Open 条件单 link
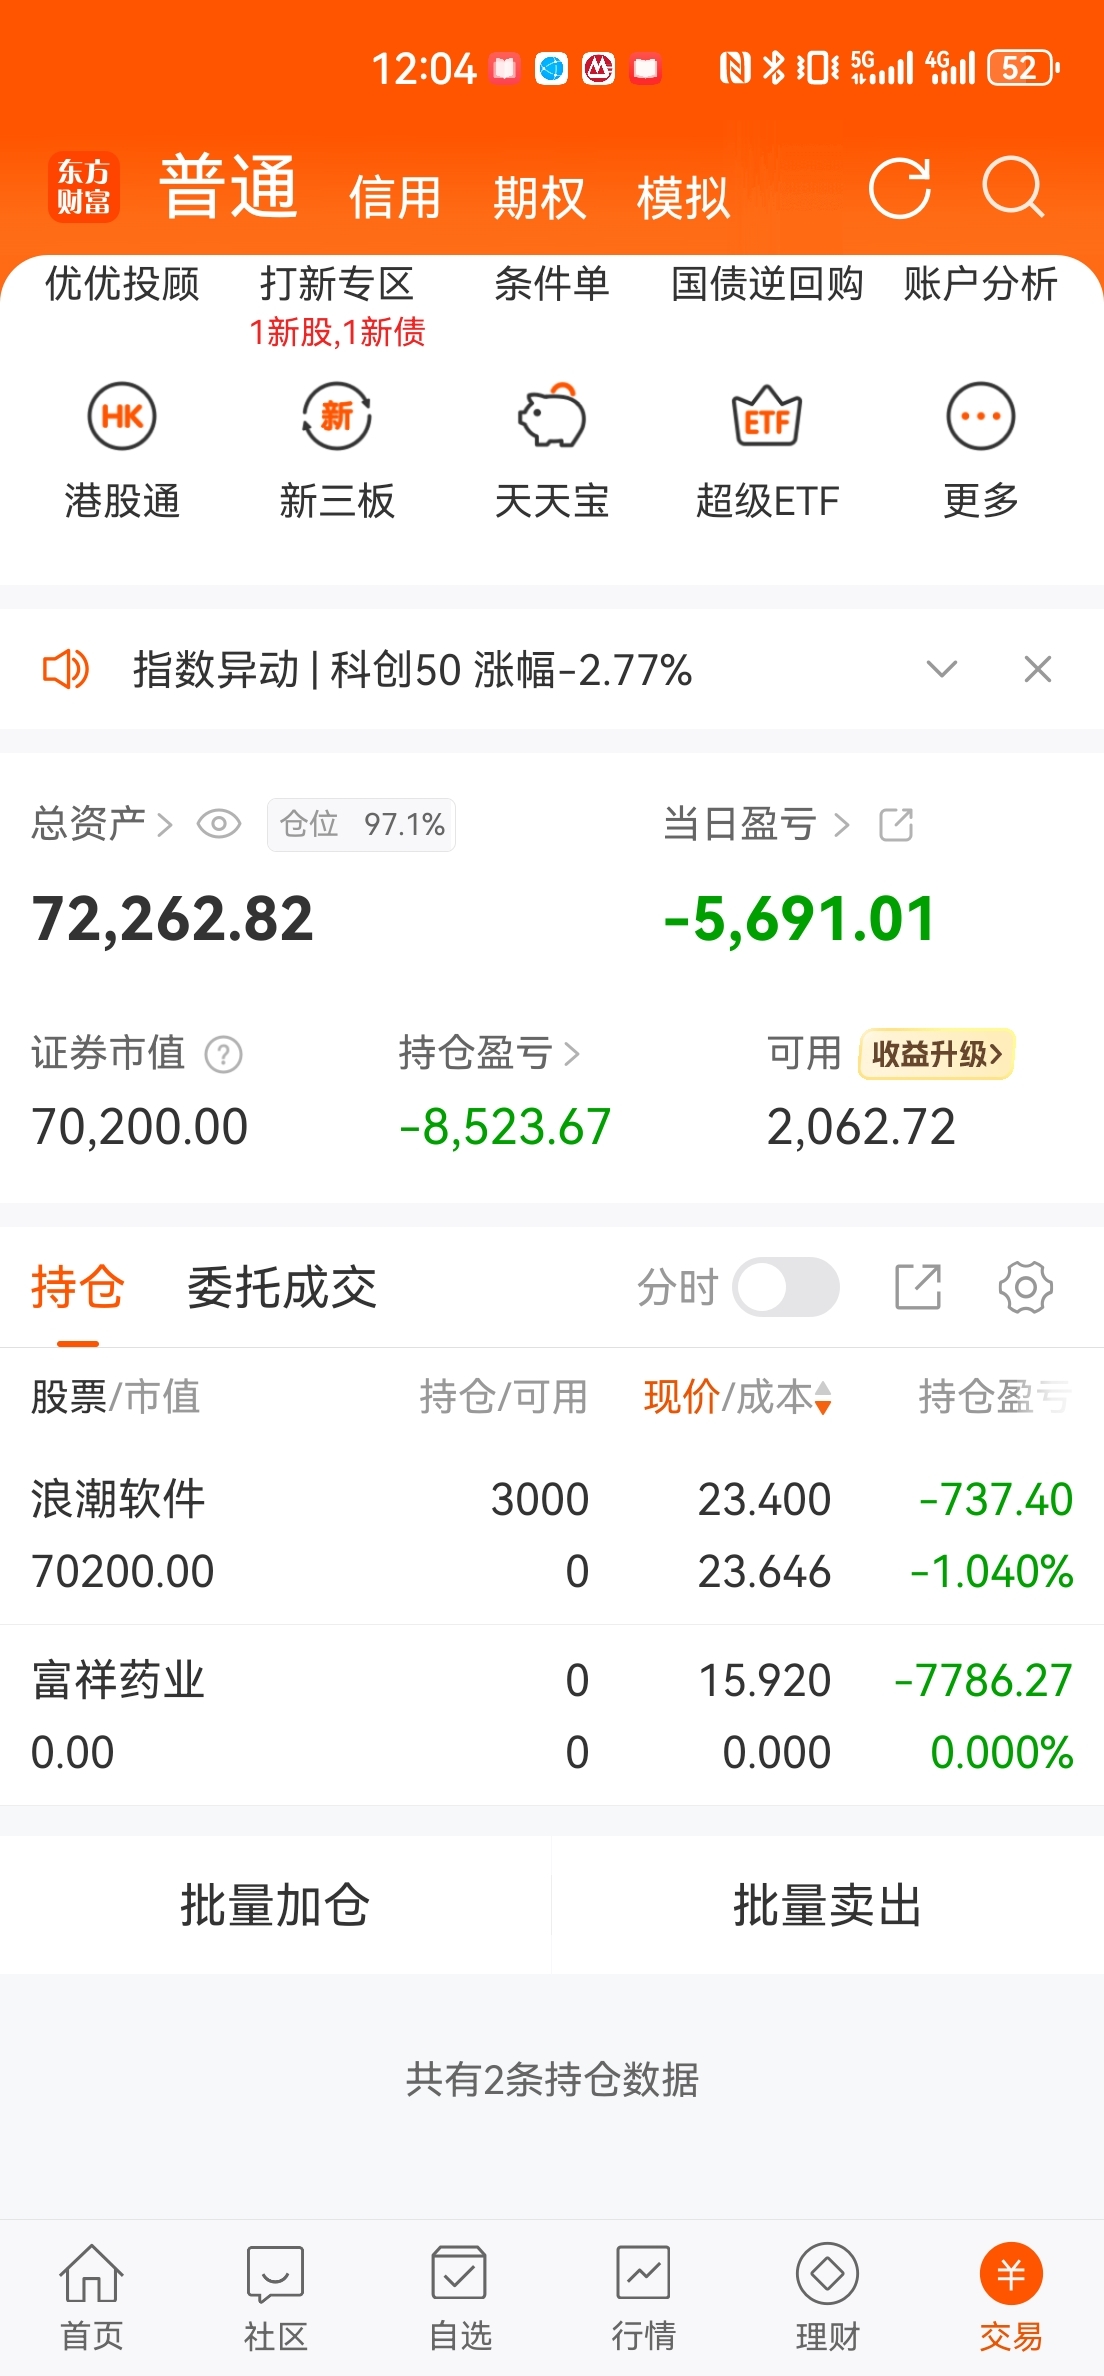The image size is (1104, 2376). [x=552, y=284]
